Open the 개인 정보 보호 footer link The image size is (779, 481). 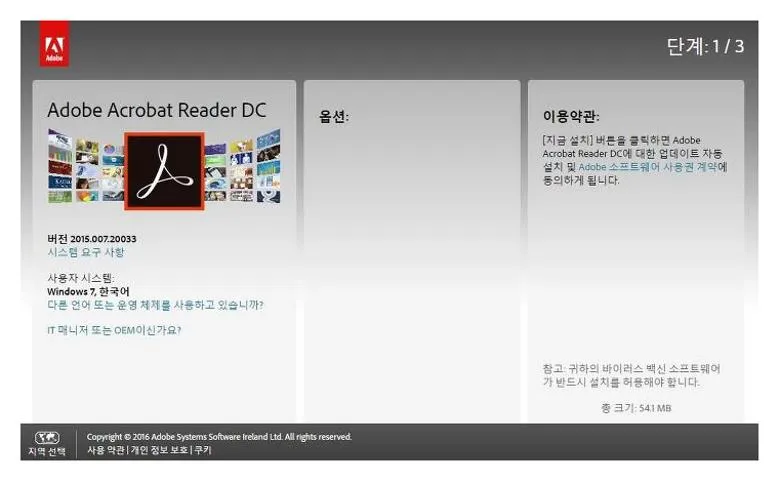159,450
